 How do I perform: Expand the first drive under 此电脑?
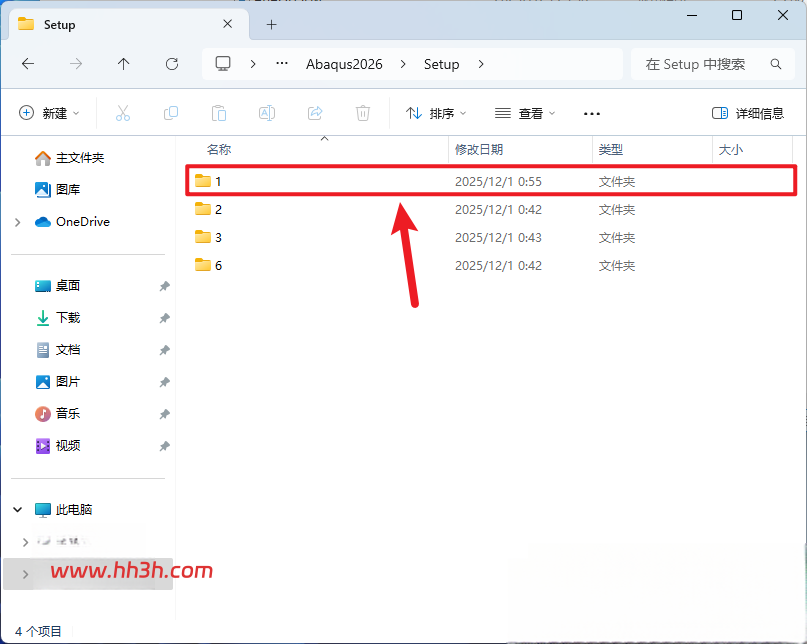tap(25, 542)
